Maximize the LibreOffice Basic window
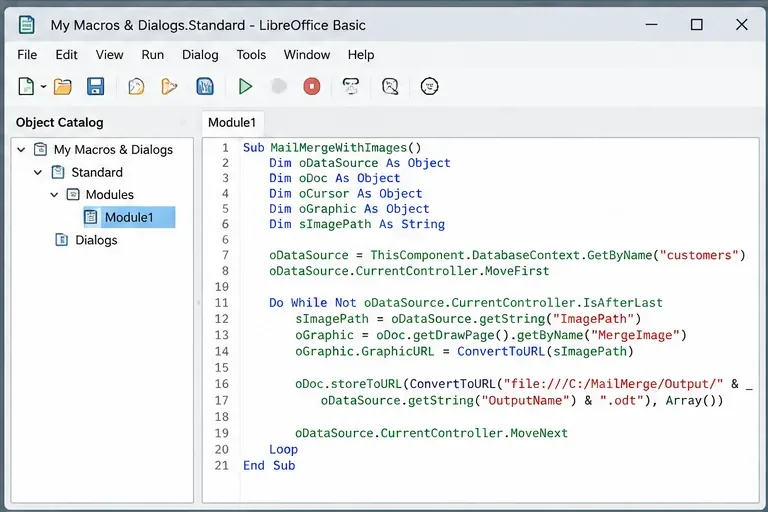This screenshot has height=512, width=768. point(696,24)
